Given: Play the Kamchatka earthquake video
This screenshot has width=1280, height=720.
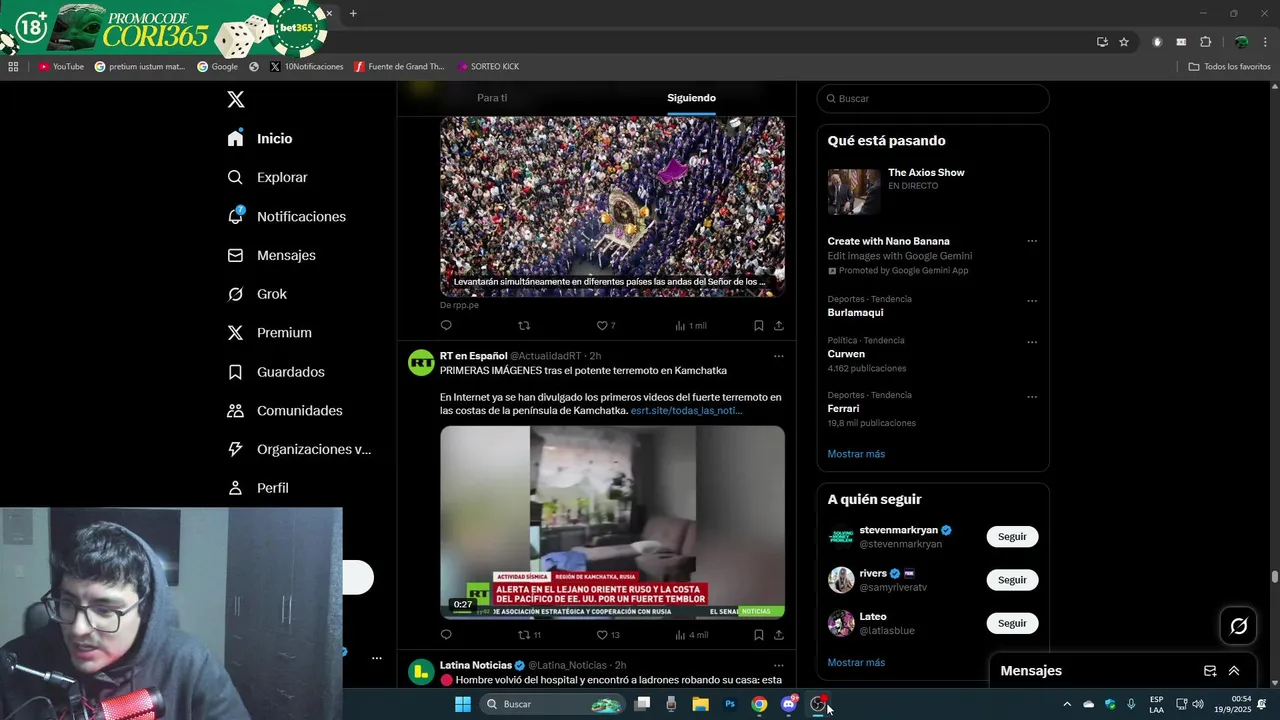Looking at the screenshot, I should [612, 522].
